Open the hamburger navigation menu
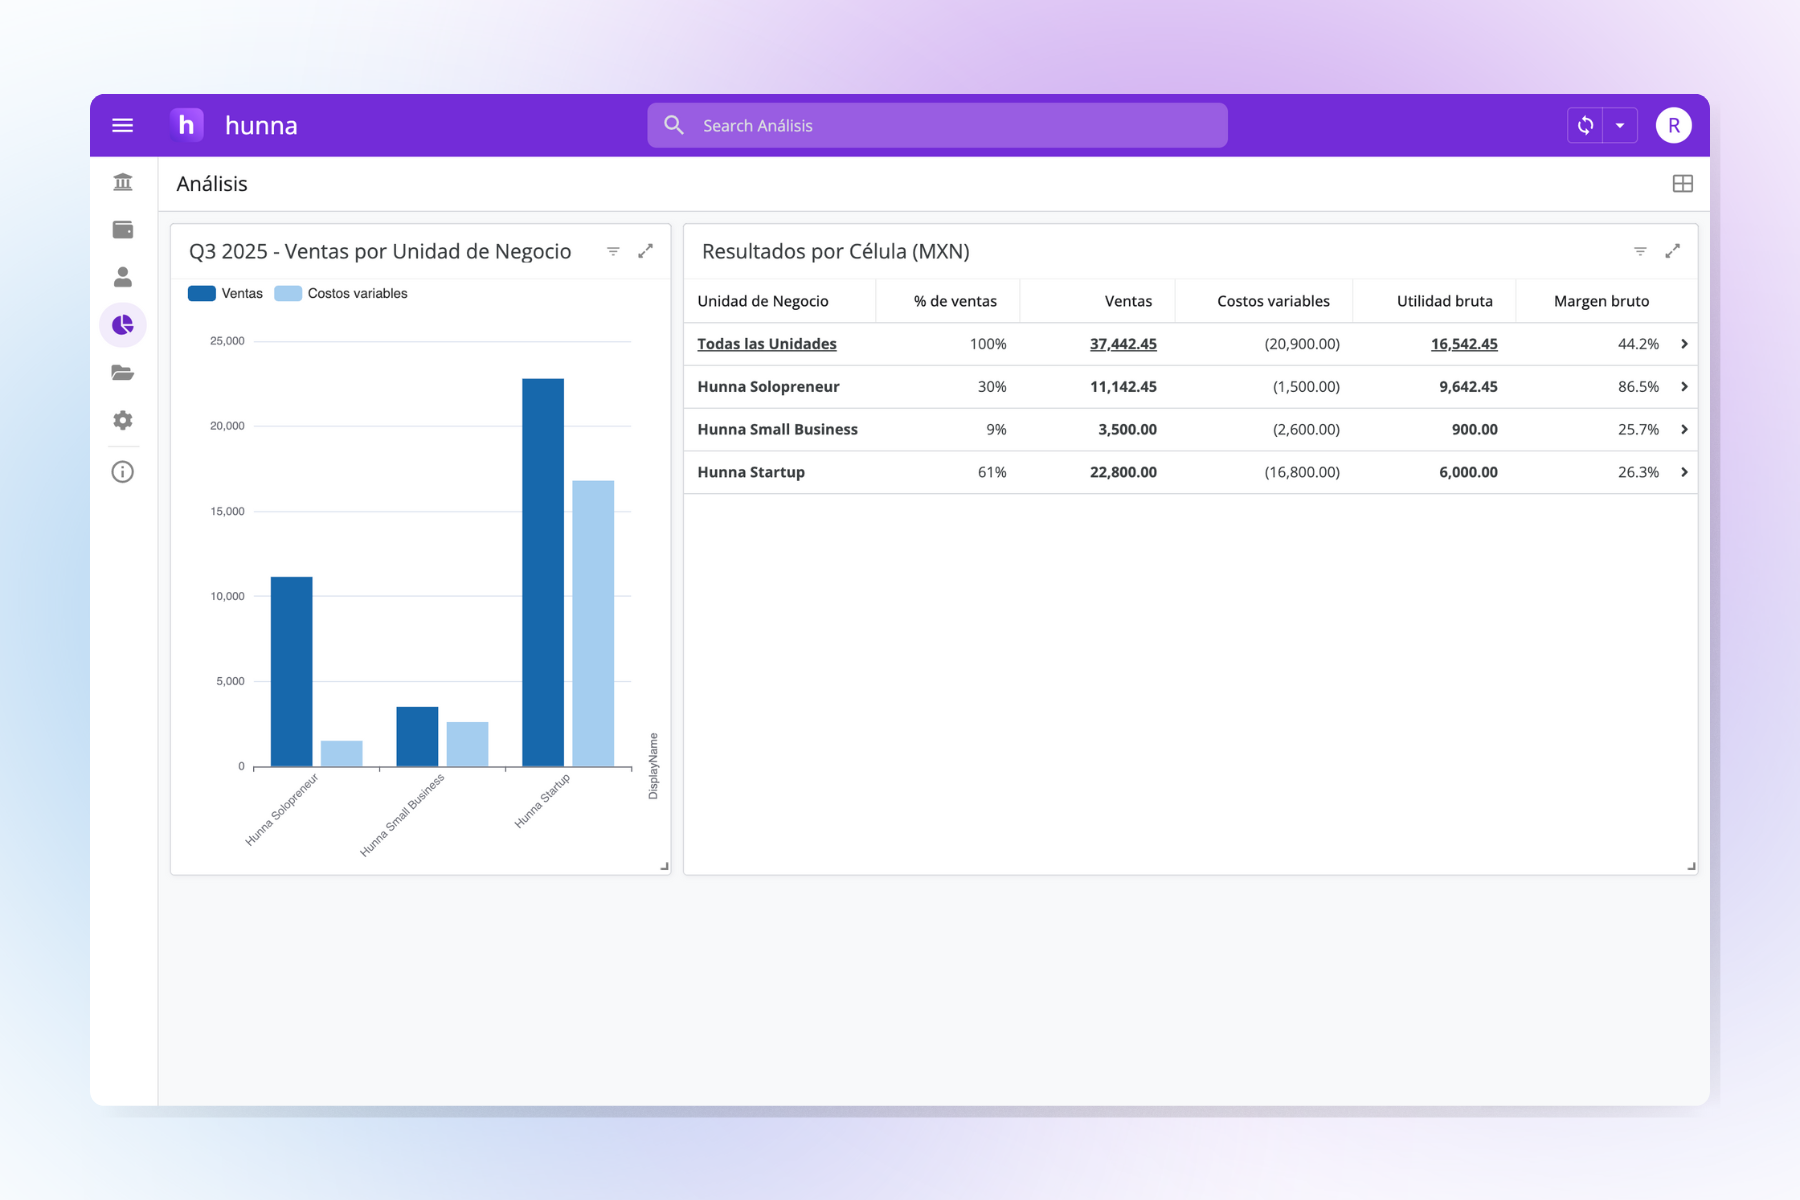This screenshot has height=1200, width=1800. click(x=122, y=125)
